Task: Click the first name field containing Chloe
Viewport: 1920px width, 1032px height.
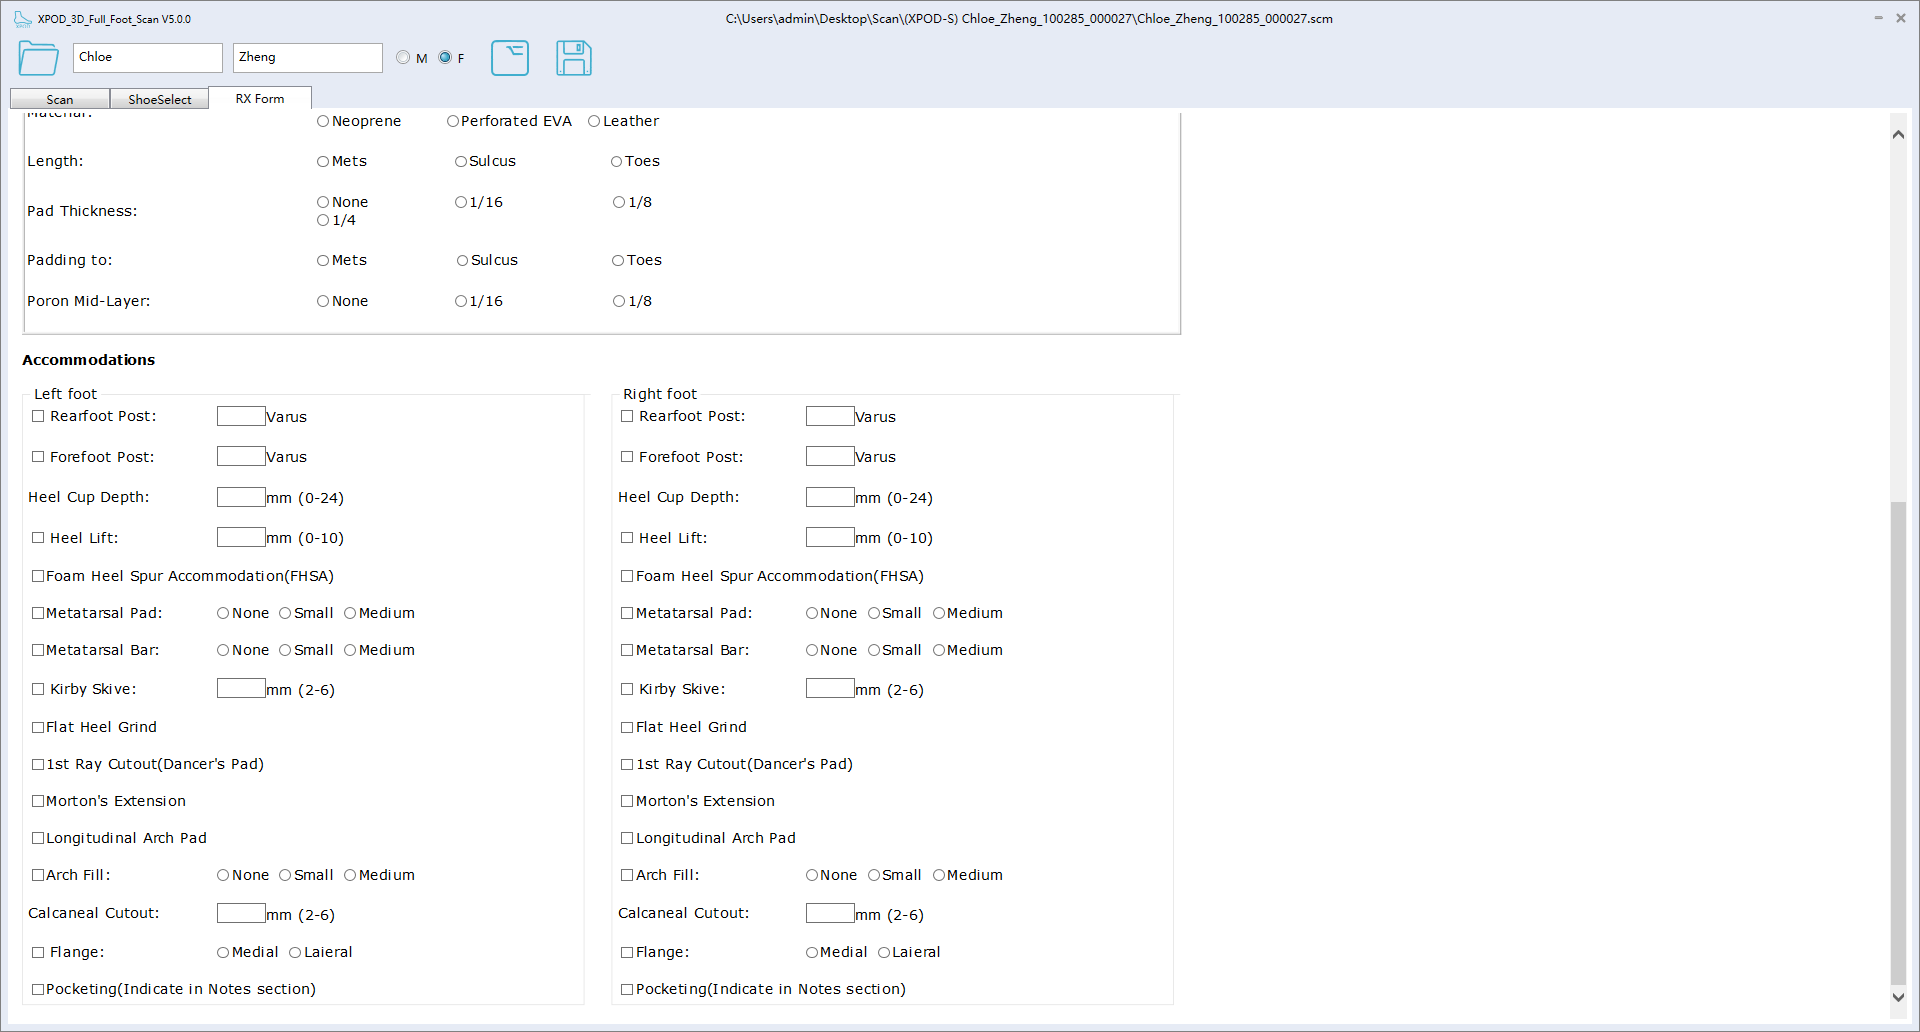Action: pos(147,58)
